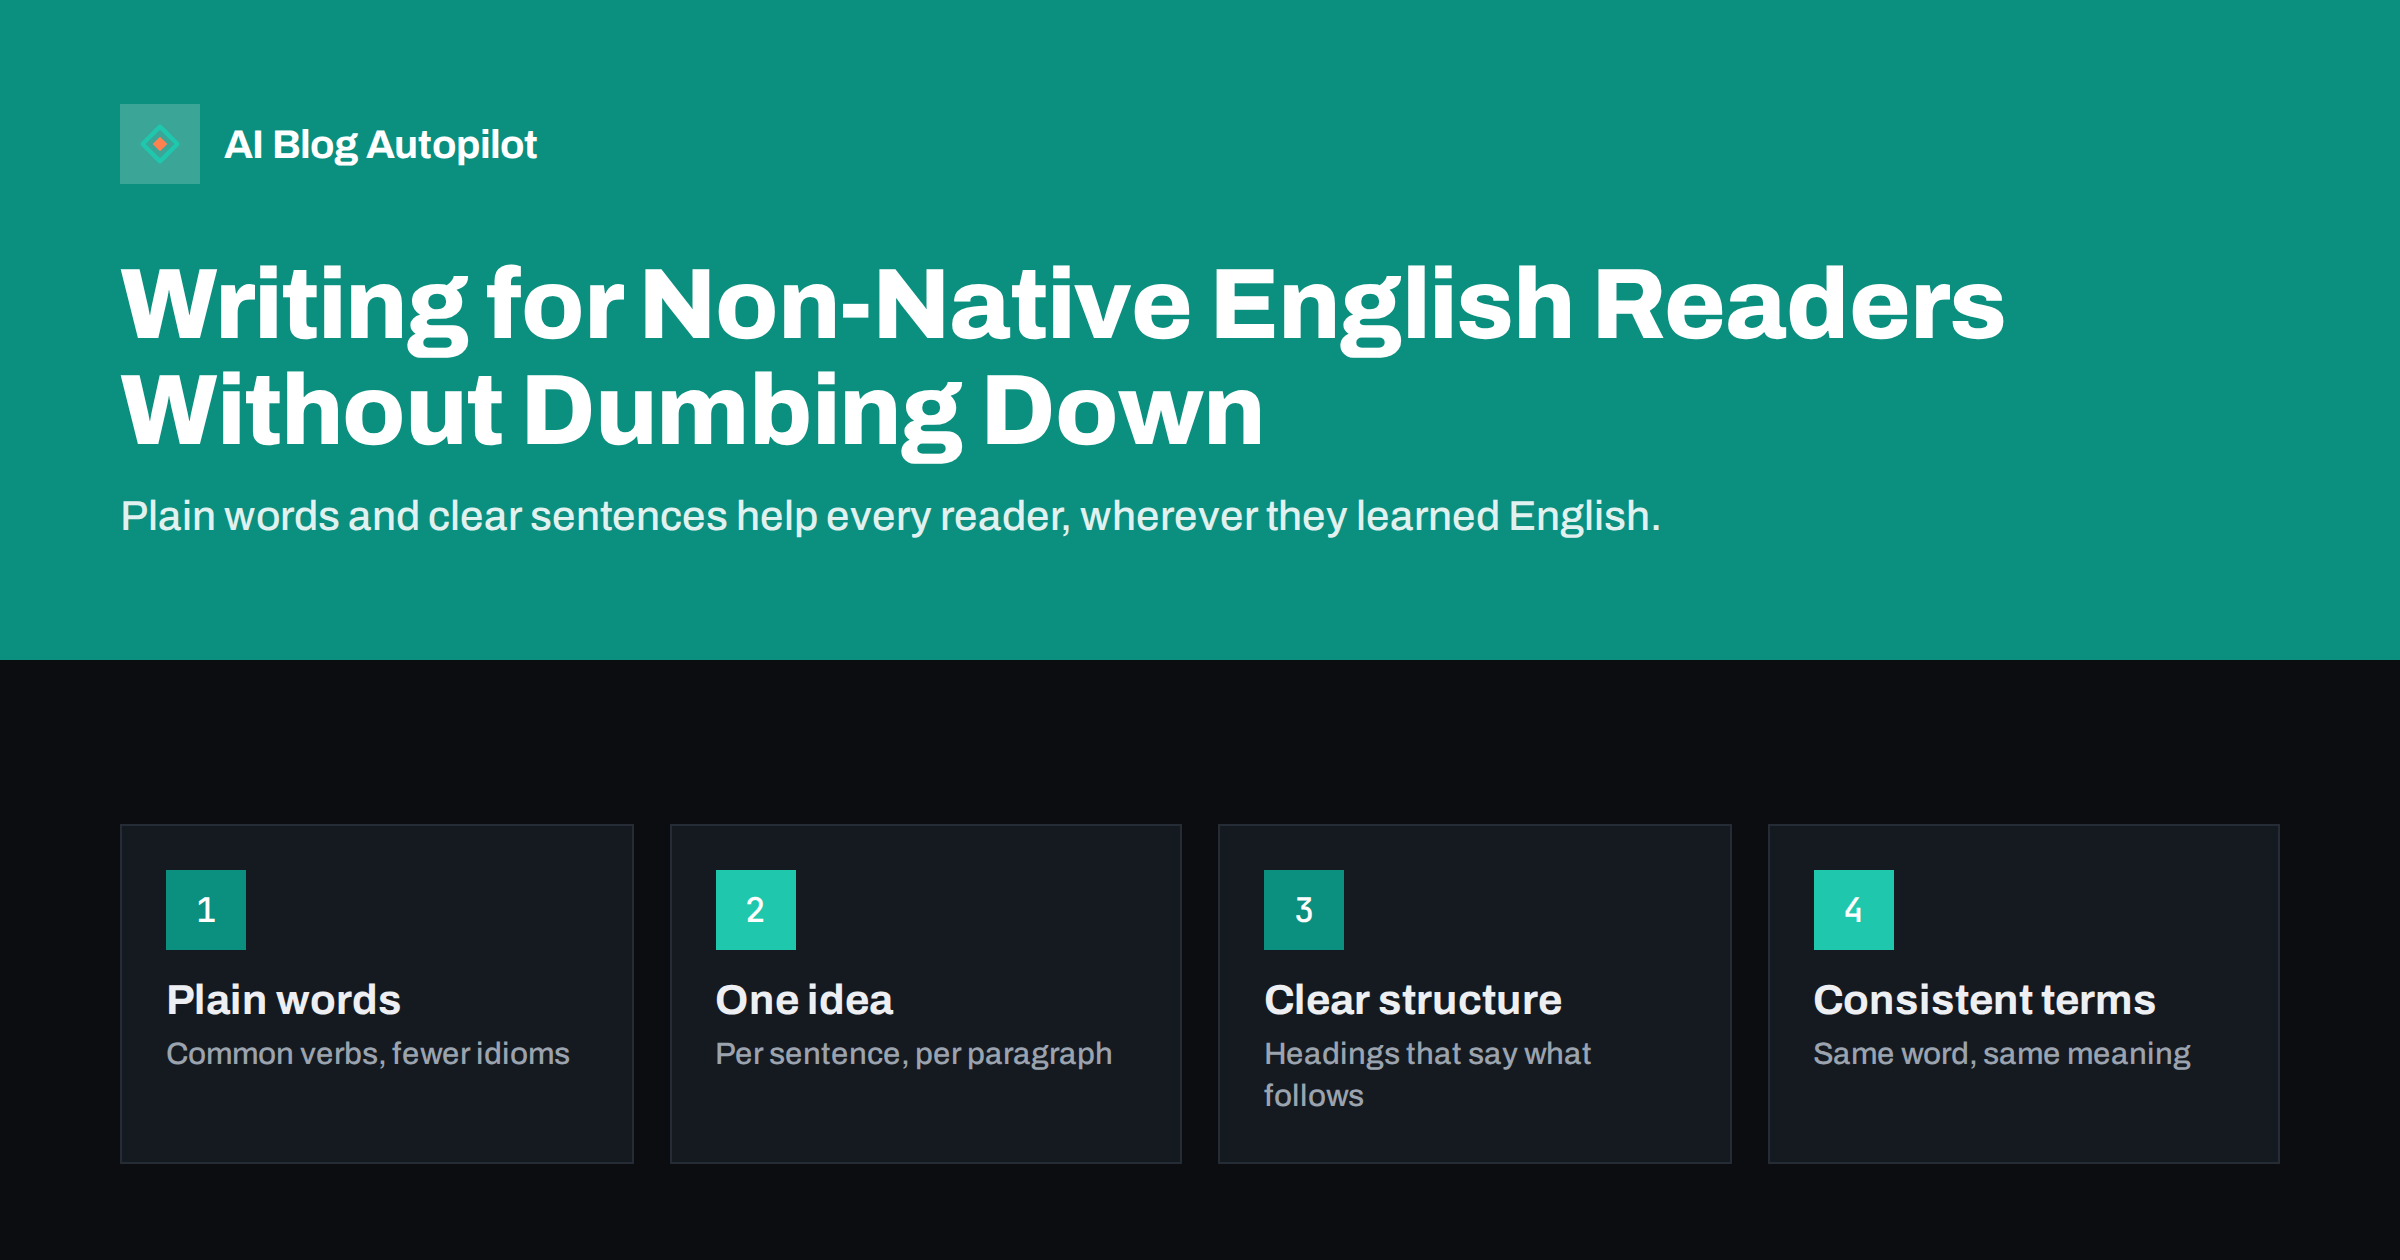
Task: Select the Consistent terms card title
Action: click(x=1984, y=1000)
